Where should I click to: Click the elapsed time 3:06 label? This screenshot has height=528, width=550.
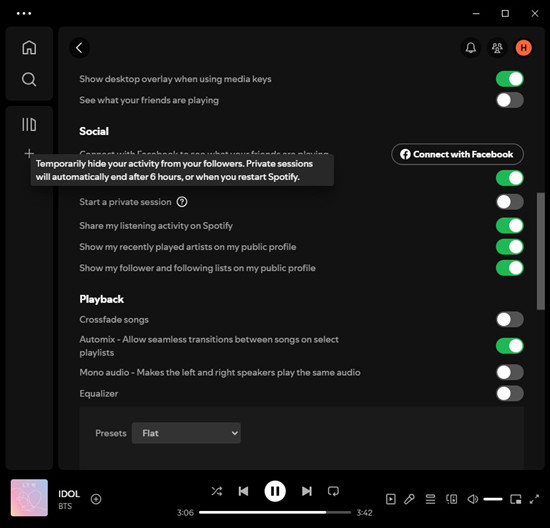pyautogui.click(x=185, y=513)
